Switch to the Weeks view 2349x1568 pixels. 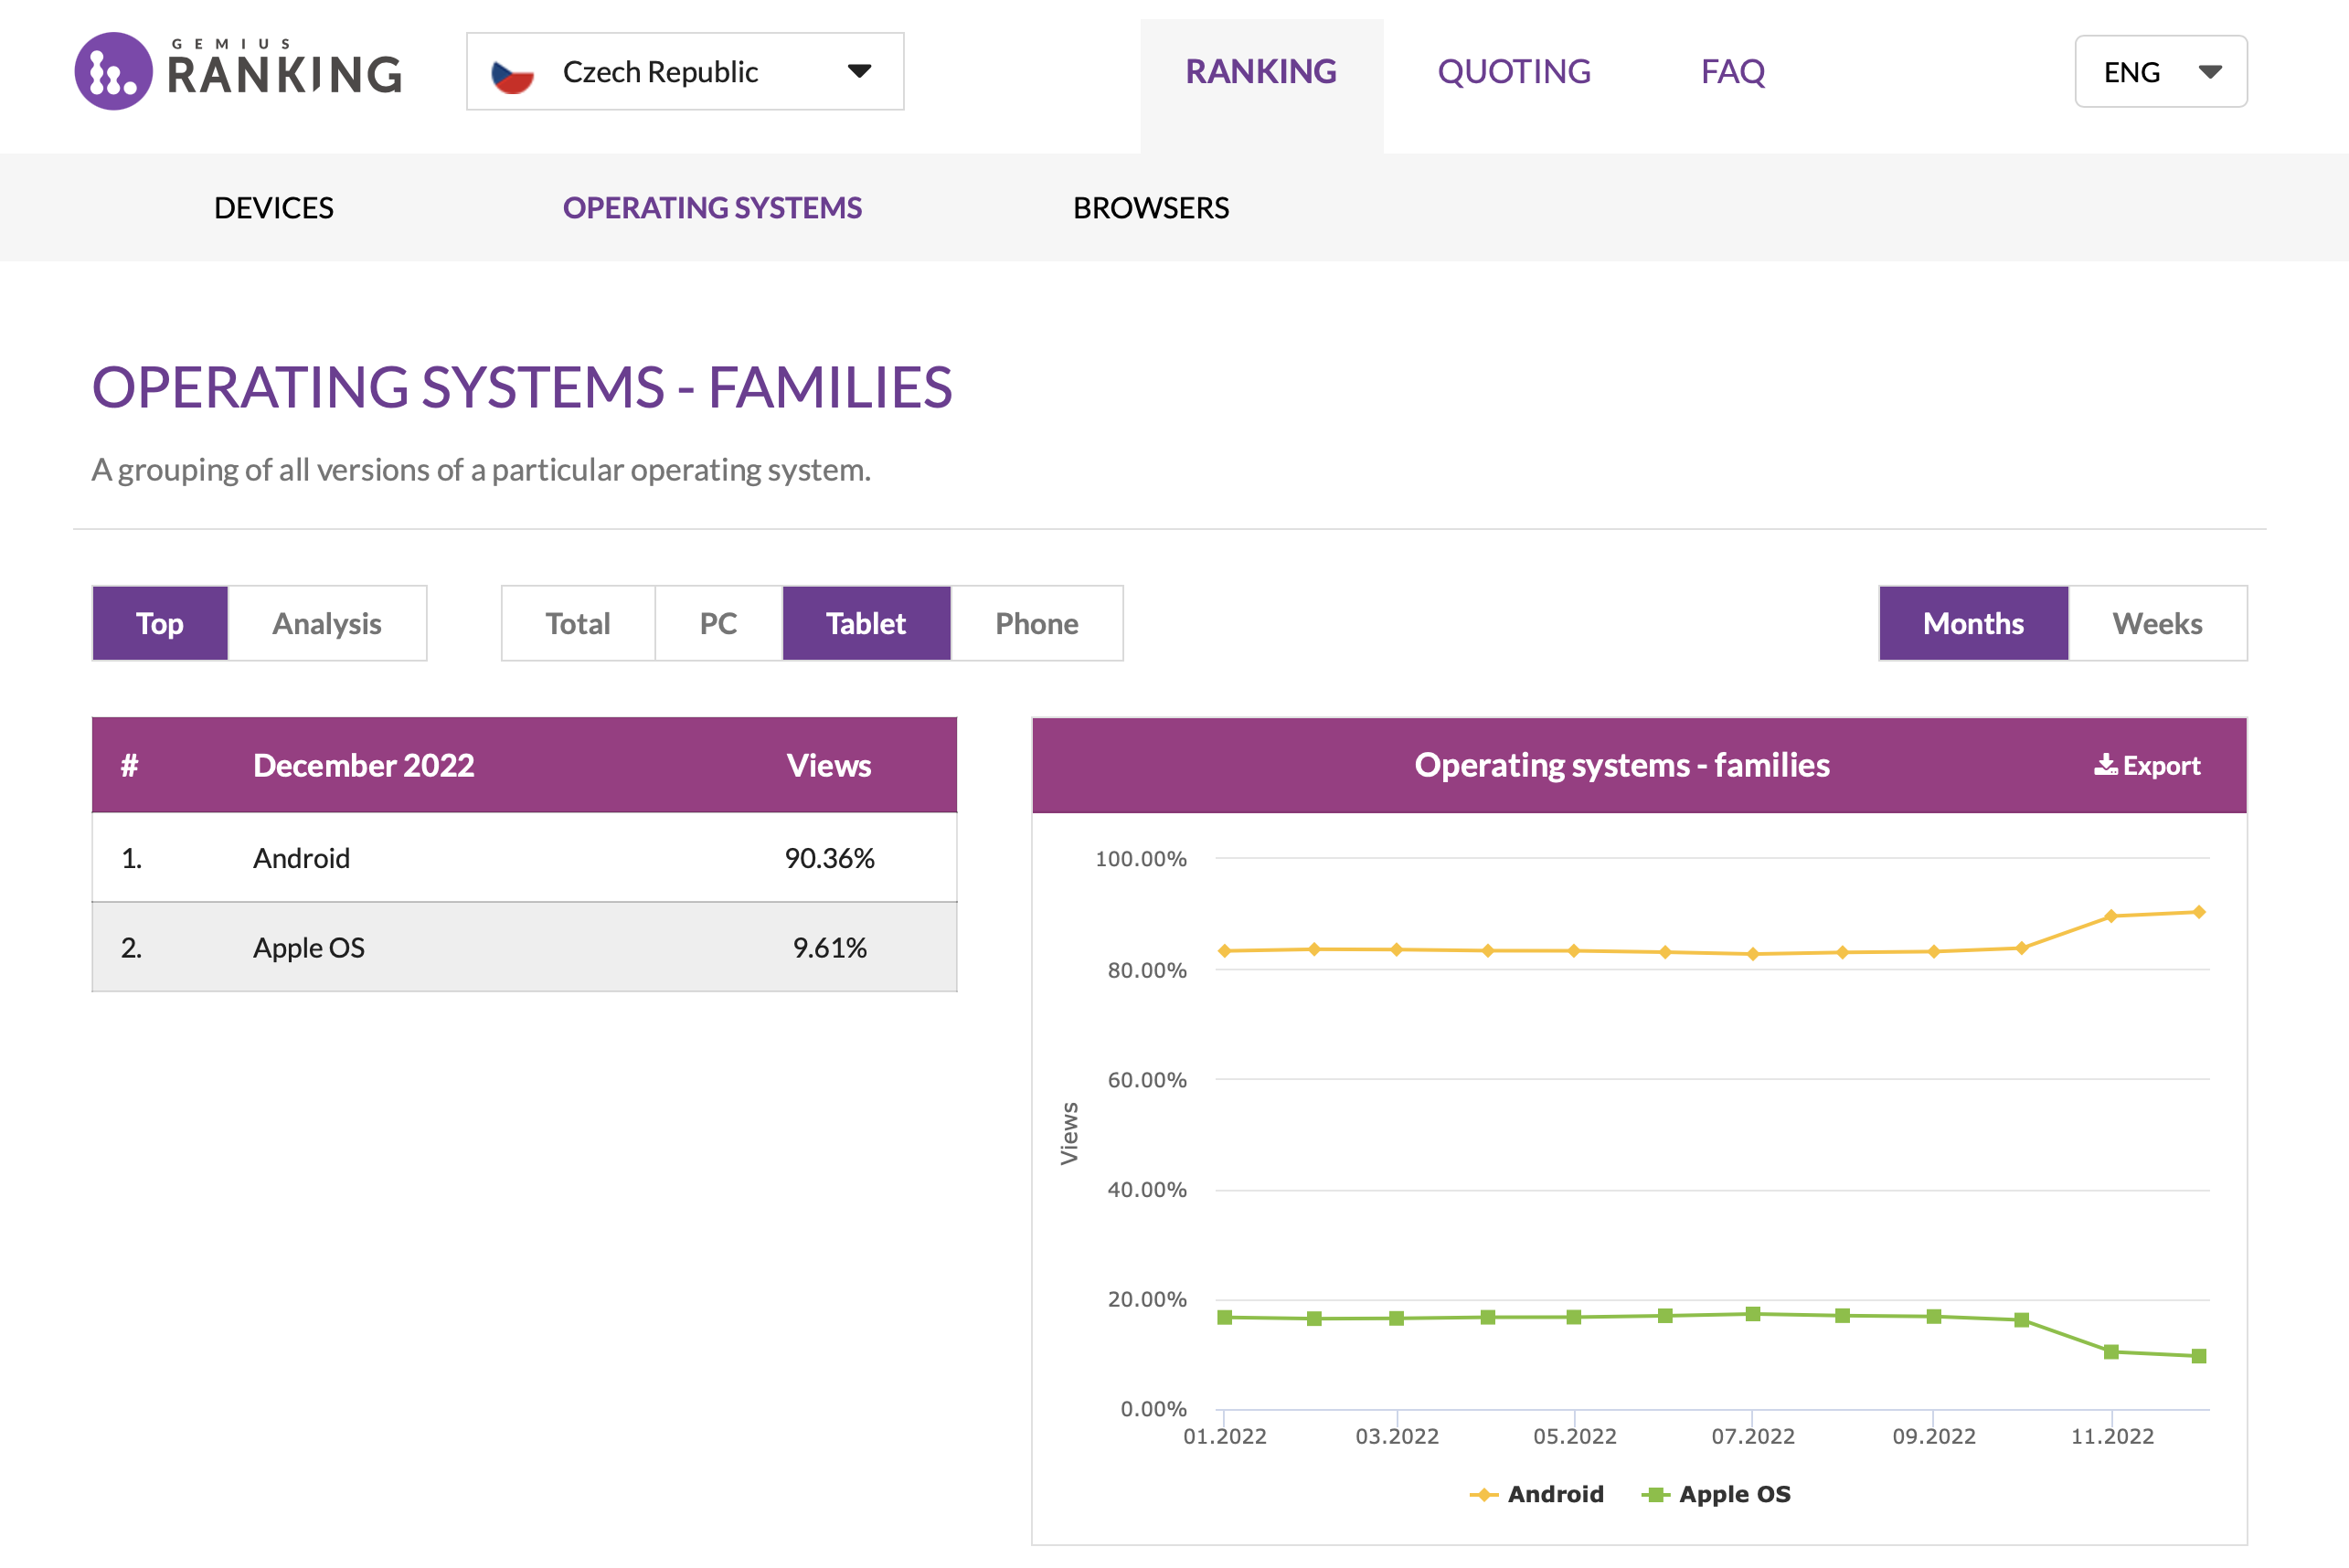(2157, 623)
